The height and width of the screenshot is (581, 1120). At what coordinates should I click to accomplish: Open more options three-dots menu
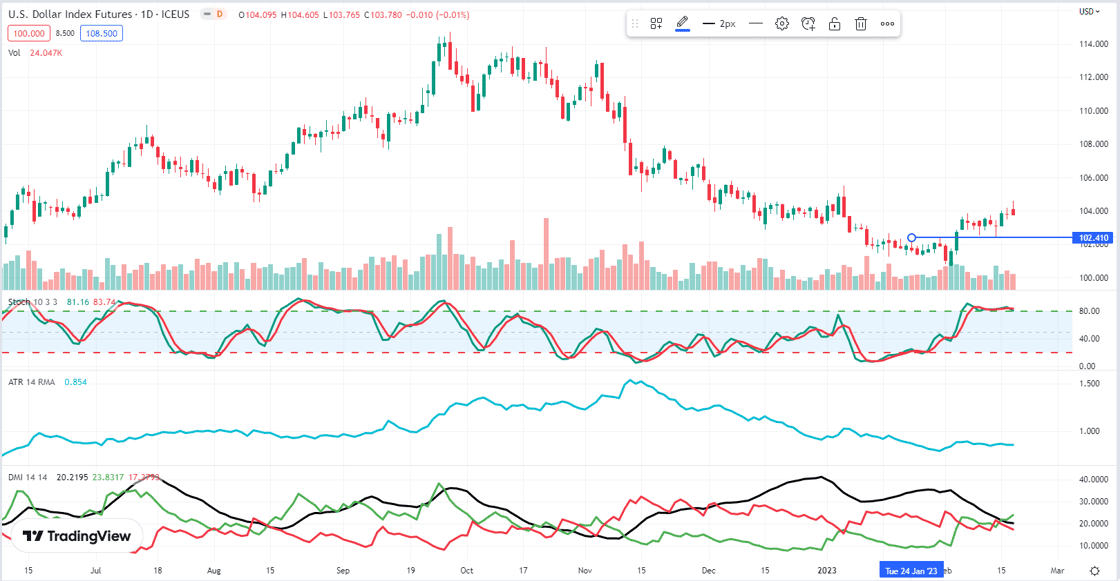click(887, 24)
